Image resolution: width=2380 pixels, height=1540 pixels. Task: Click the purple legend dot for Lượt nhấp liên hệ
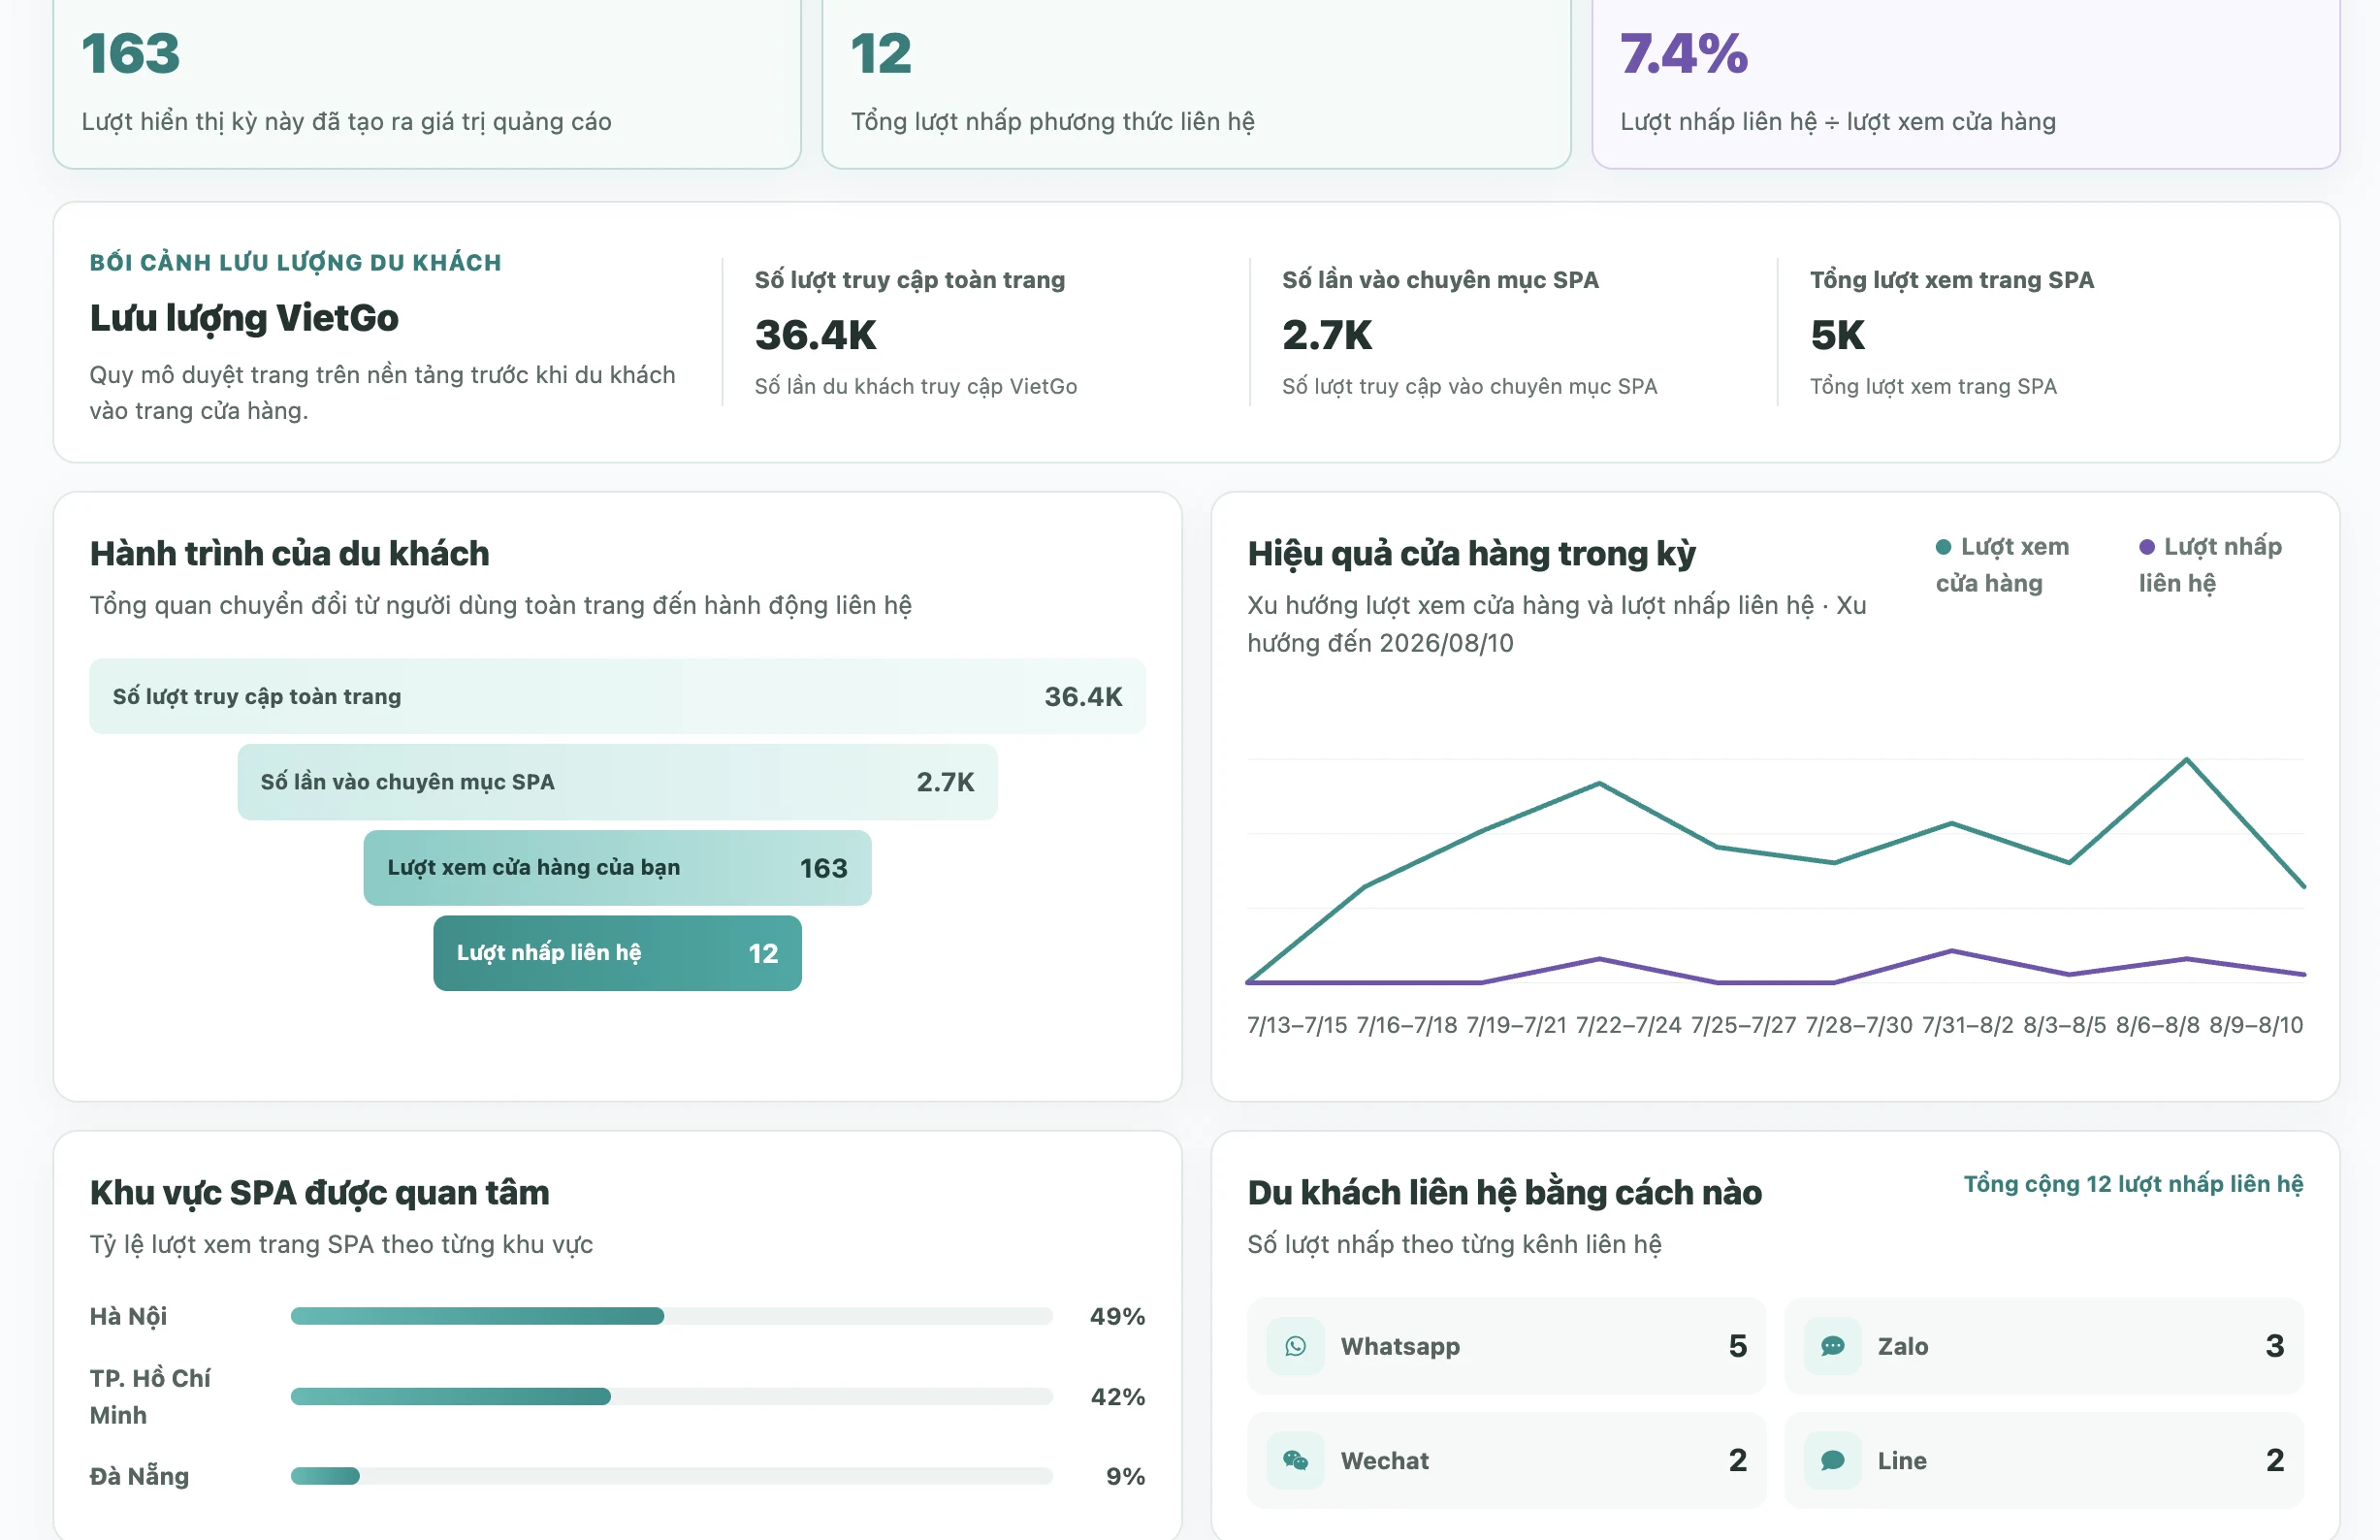[2146, 547]
